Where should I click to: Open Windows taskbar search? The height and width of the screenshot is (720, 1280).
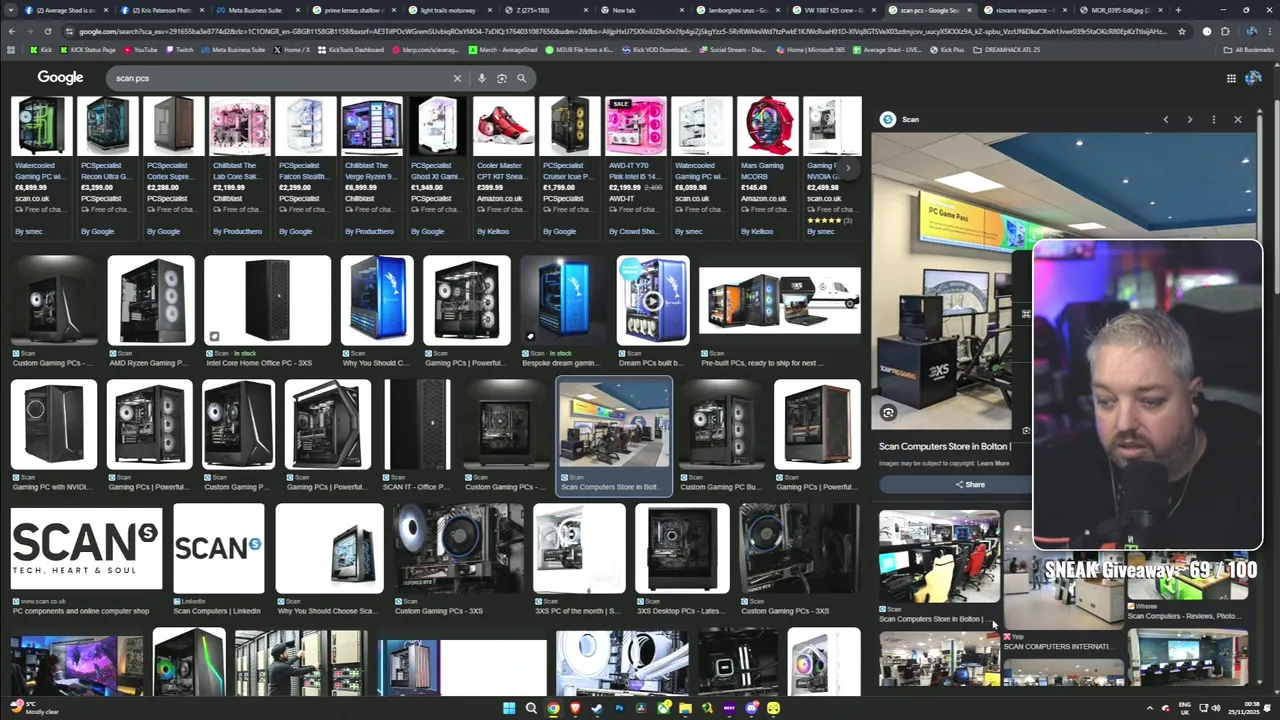tap(531, 708)
